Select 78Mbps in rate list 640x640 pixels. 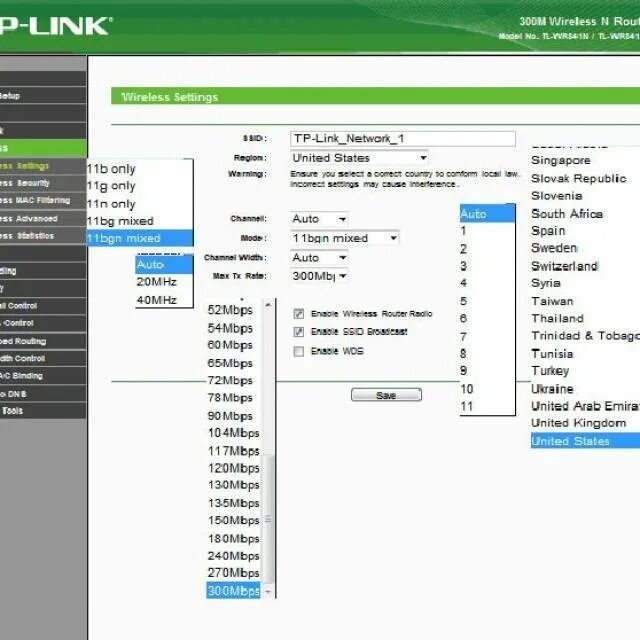(233, 398)
